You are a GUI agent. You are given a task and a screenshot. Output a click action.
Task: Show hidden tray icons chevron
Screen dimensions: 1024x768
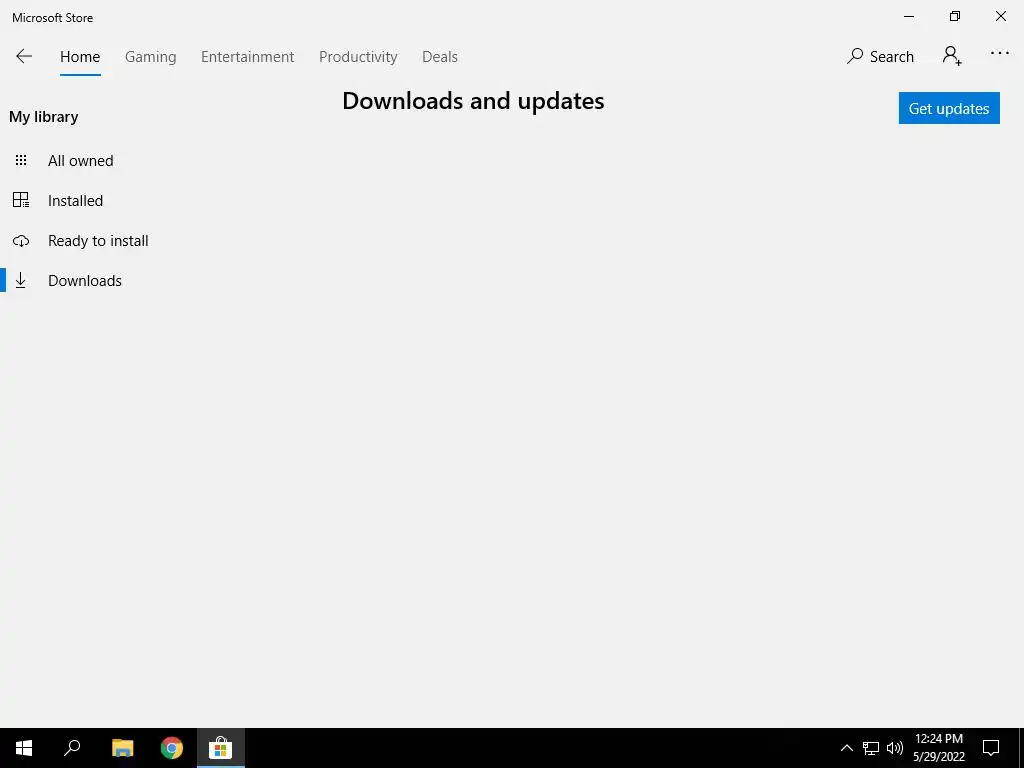(x=846, y=748)
